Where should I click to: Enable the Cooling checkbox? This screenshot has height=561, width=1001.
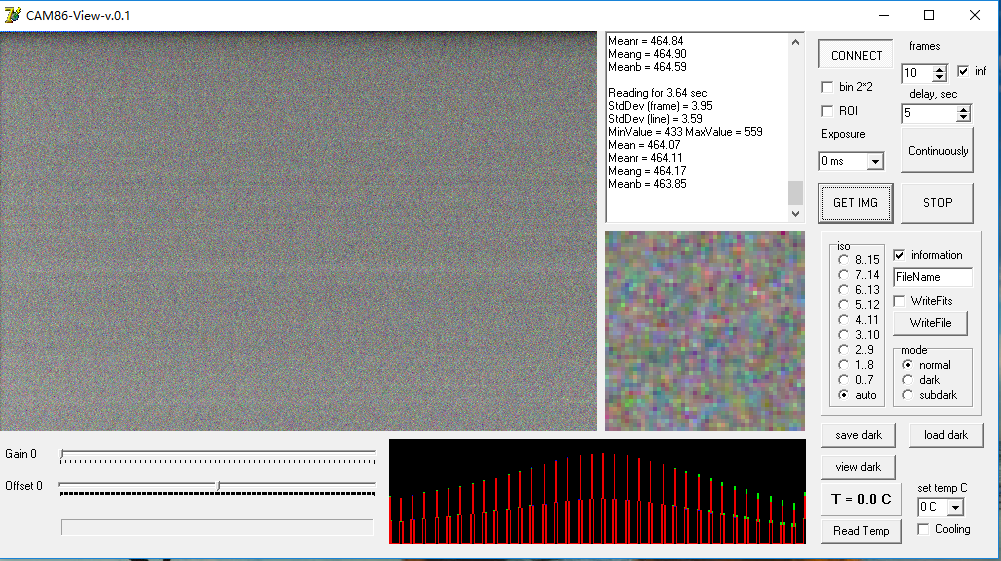(923, 529)
